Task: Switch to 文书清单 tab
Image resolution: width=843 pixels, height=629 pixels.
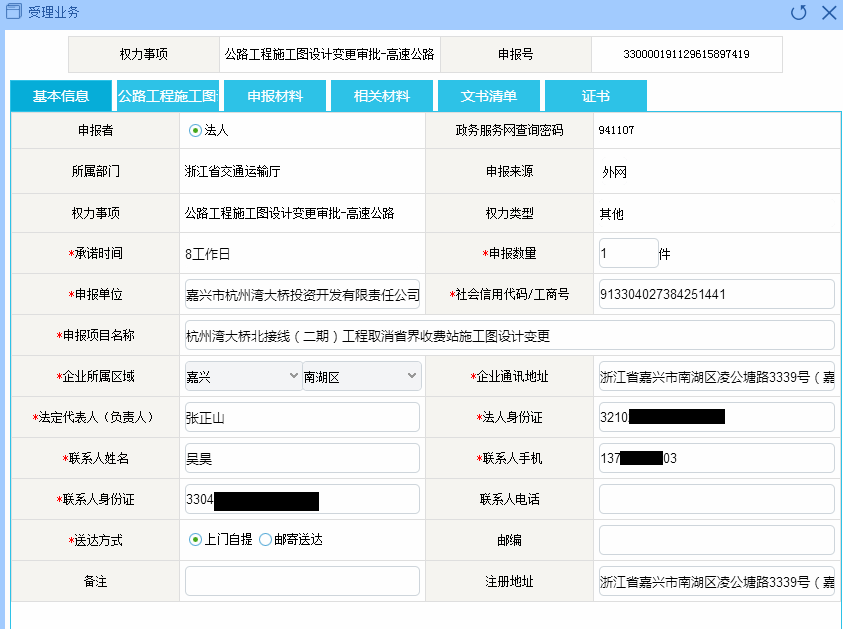Action: pos(489,96)
